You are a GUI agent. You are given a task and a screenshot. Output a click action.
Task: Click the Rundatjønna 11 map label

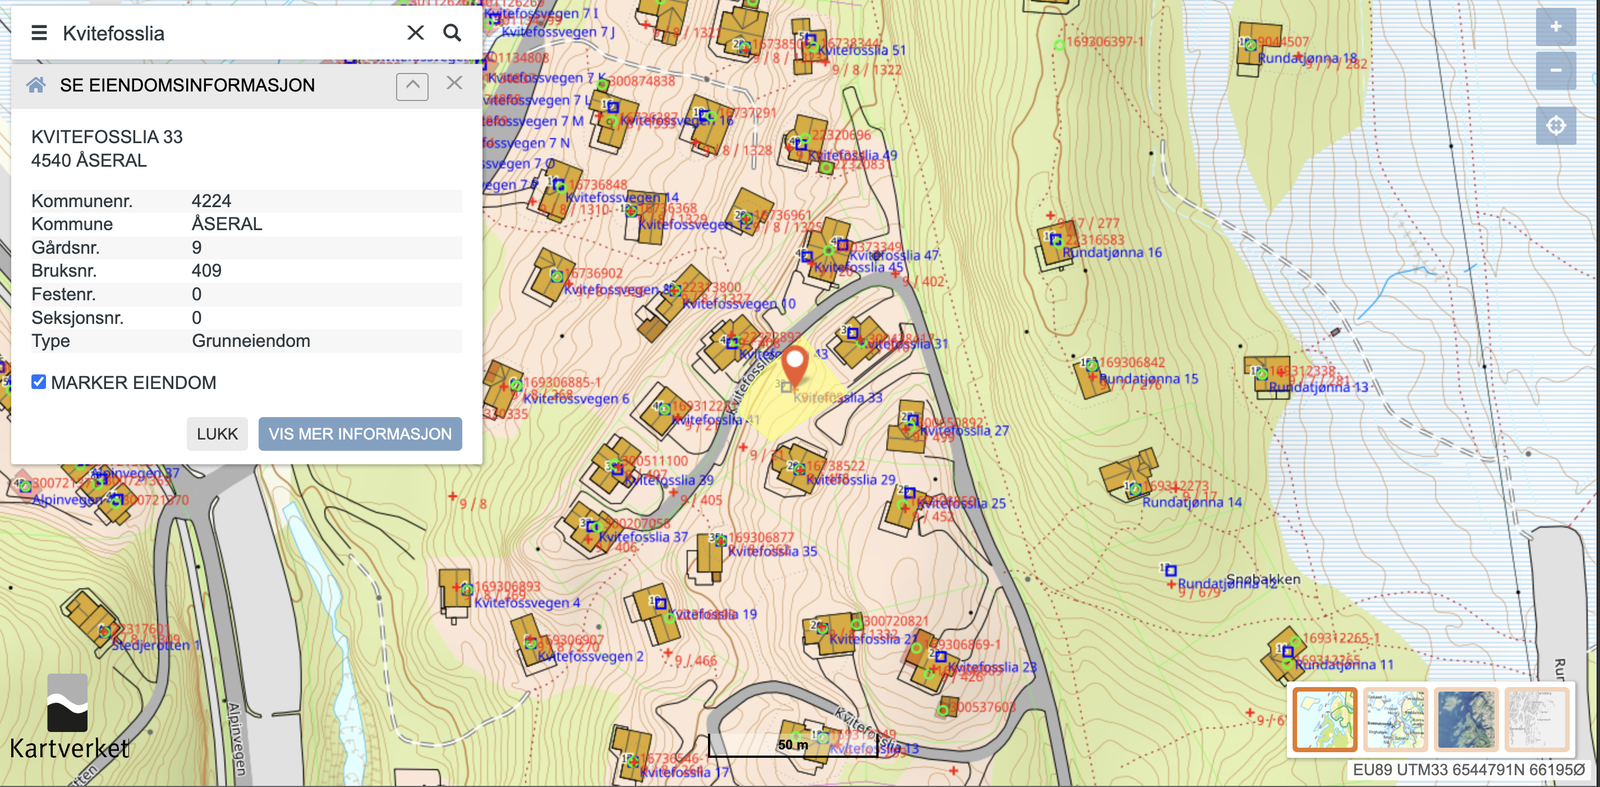1344,664
